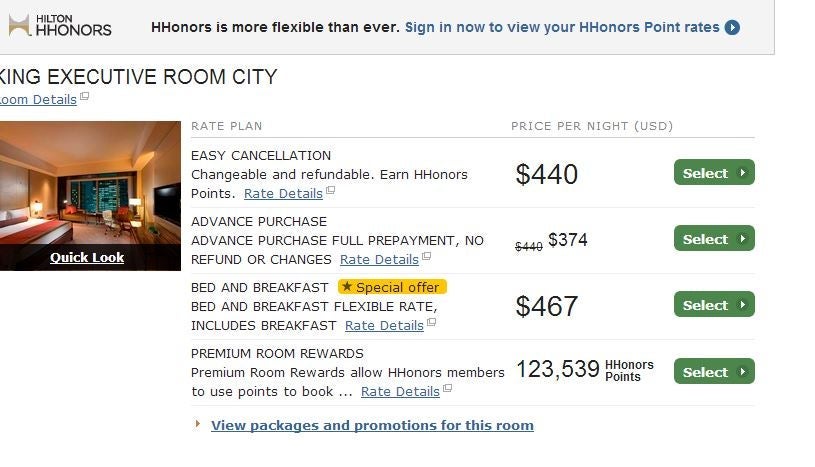Open Quick Look on room photo
The width and height of the screenshot is (815, 467).
click(87, 257)
